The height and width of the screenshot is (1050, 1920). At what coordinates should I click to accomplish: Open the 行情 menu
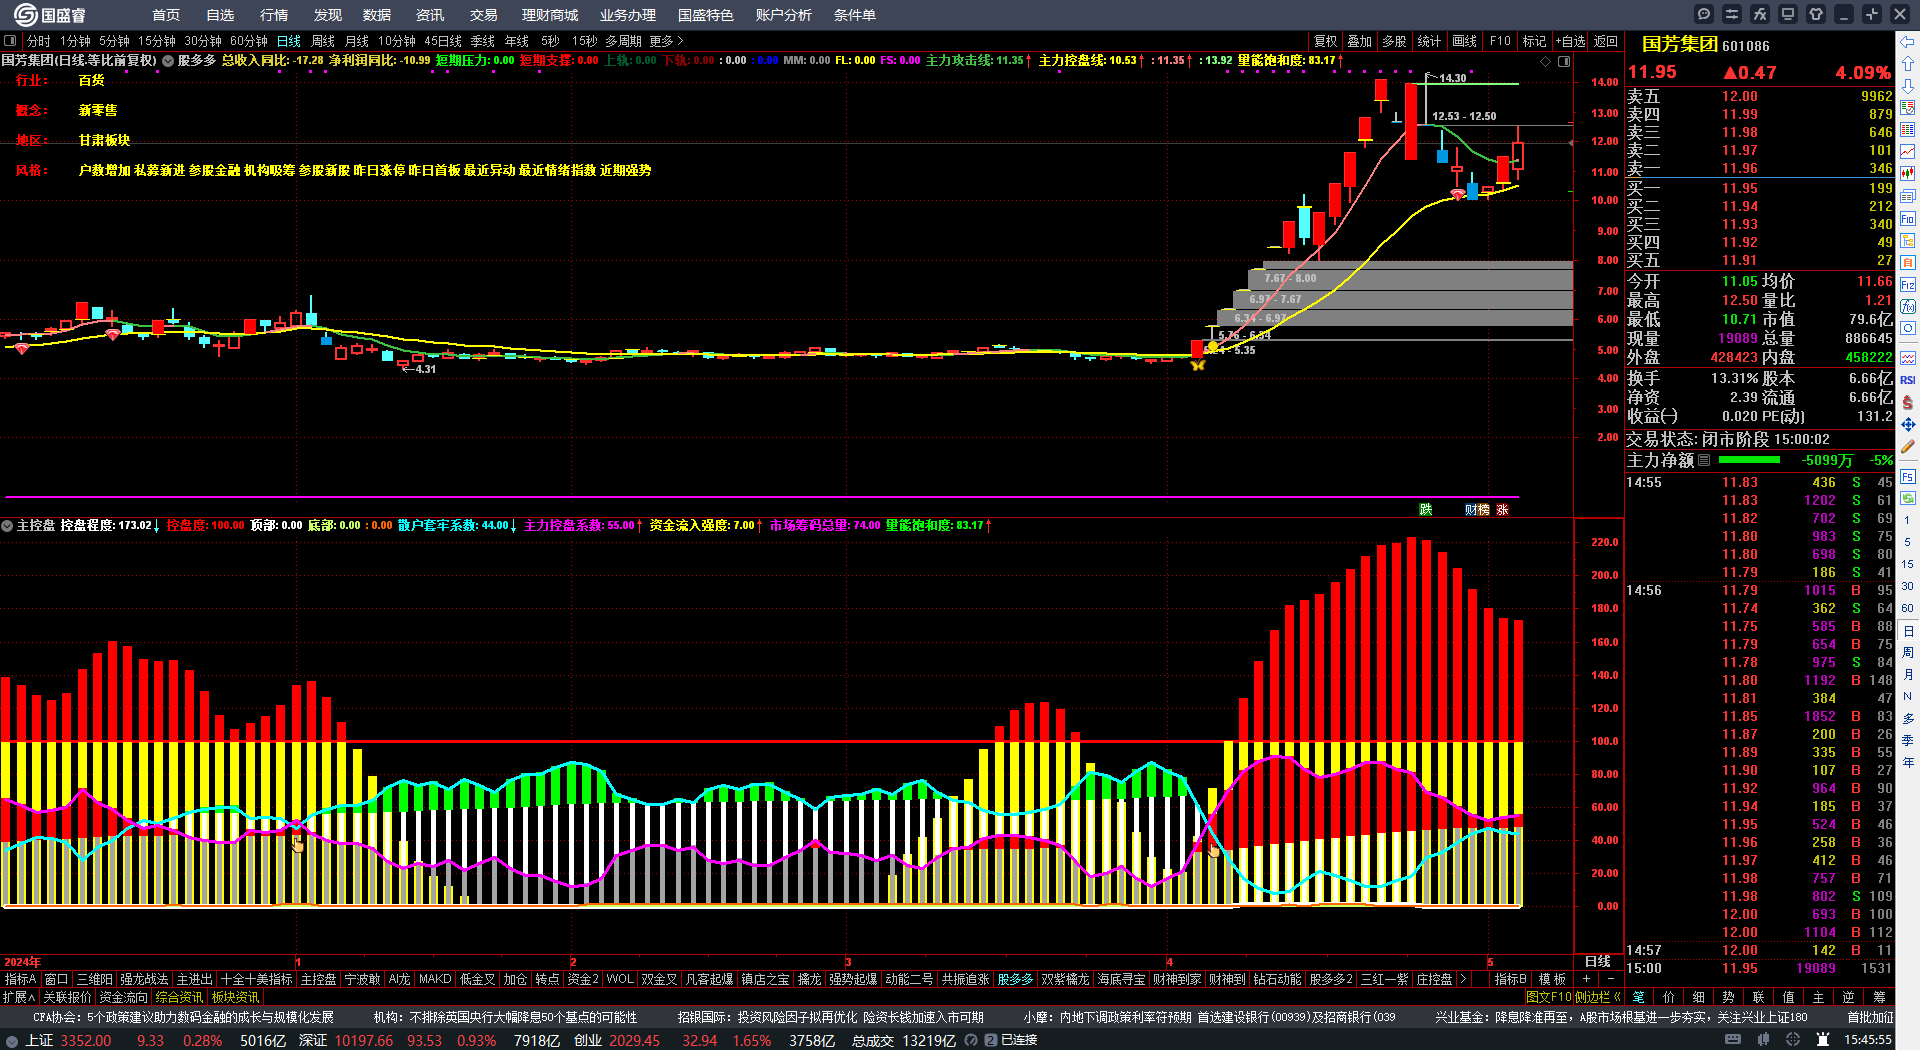tap(274, 15)
